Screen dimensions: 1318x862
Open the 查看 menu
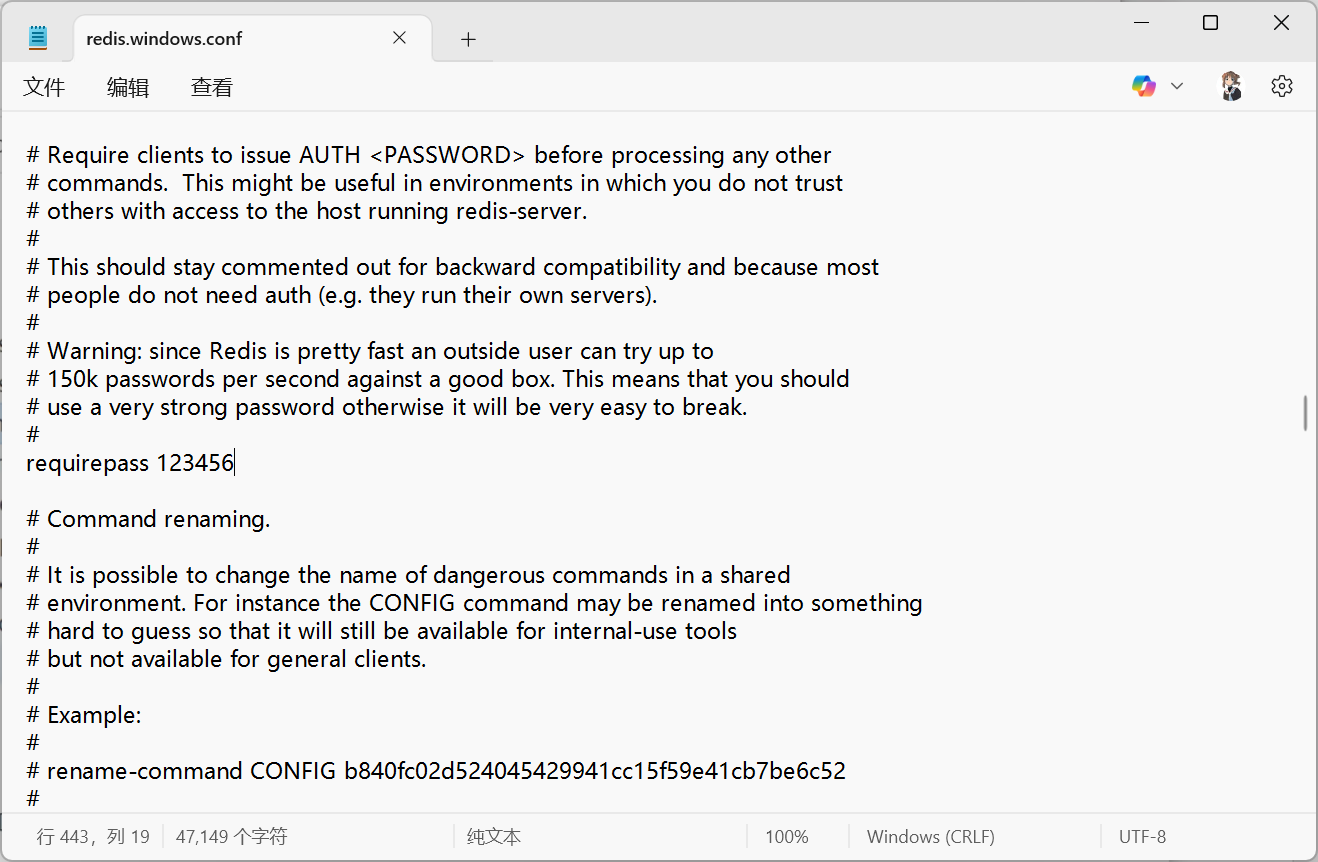212,87
